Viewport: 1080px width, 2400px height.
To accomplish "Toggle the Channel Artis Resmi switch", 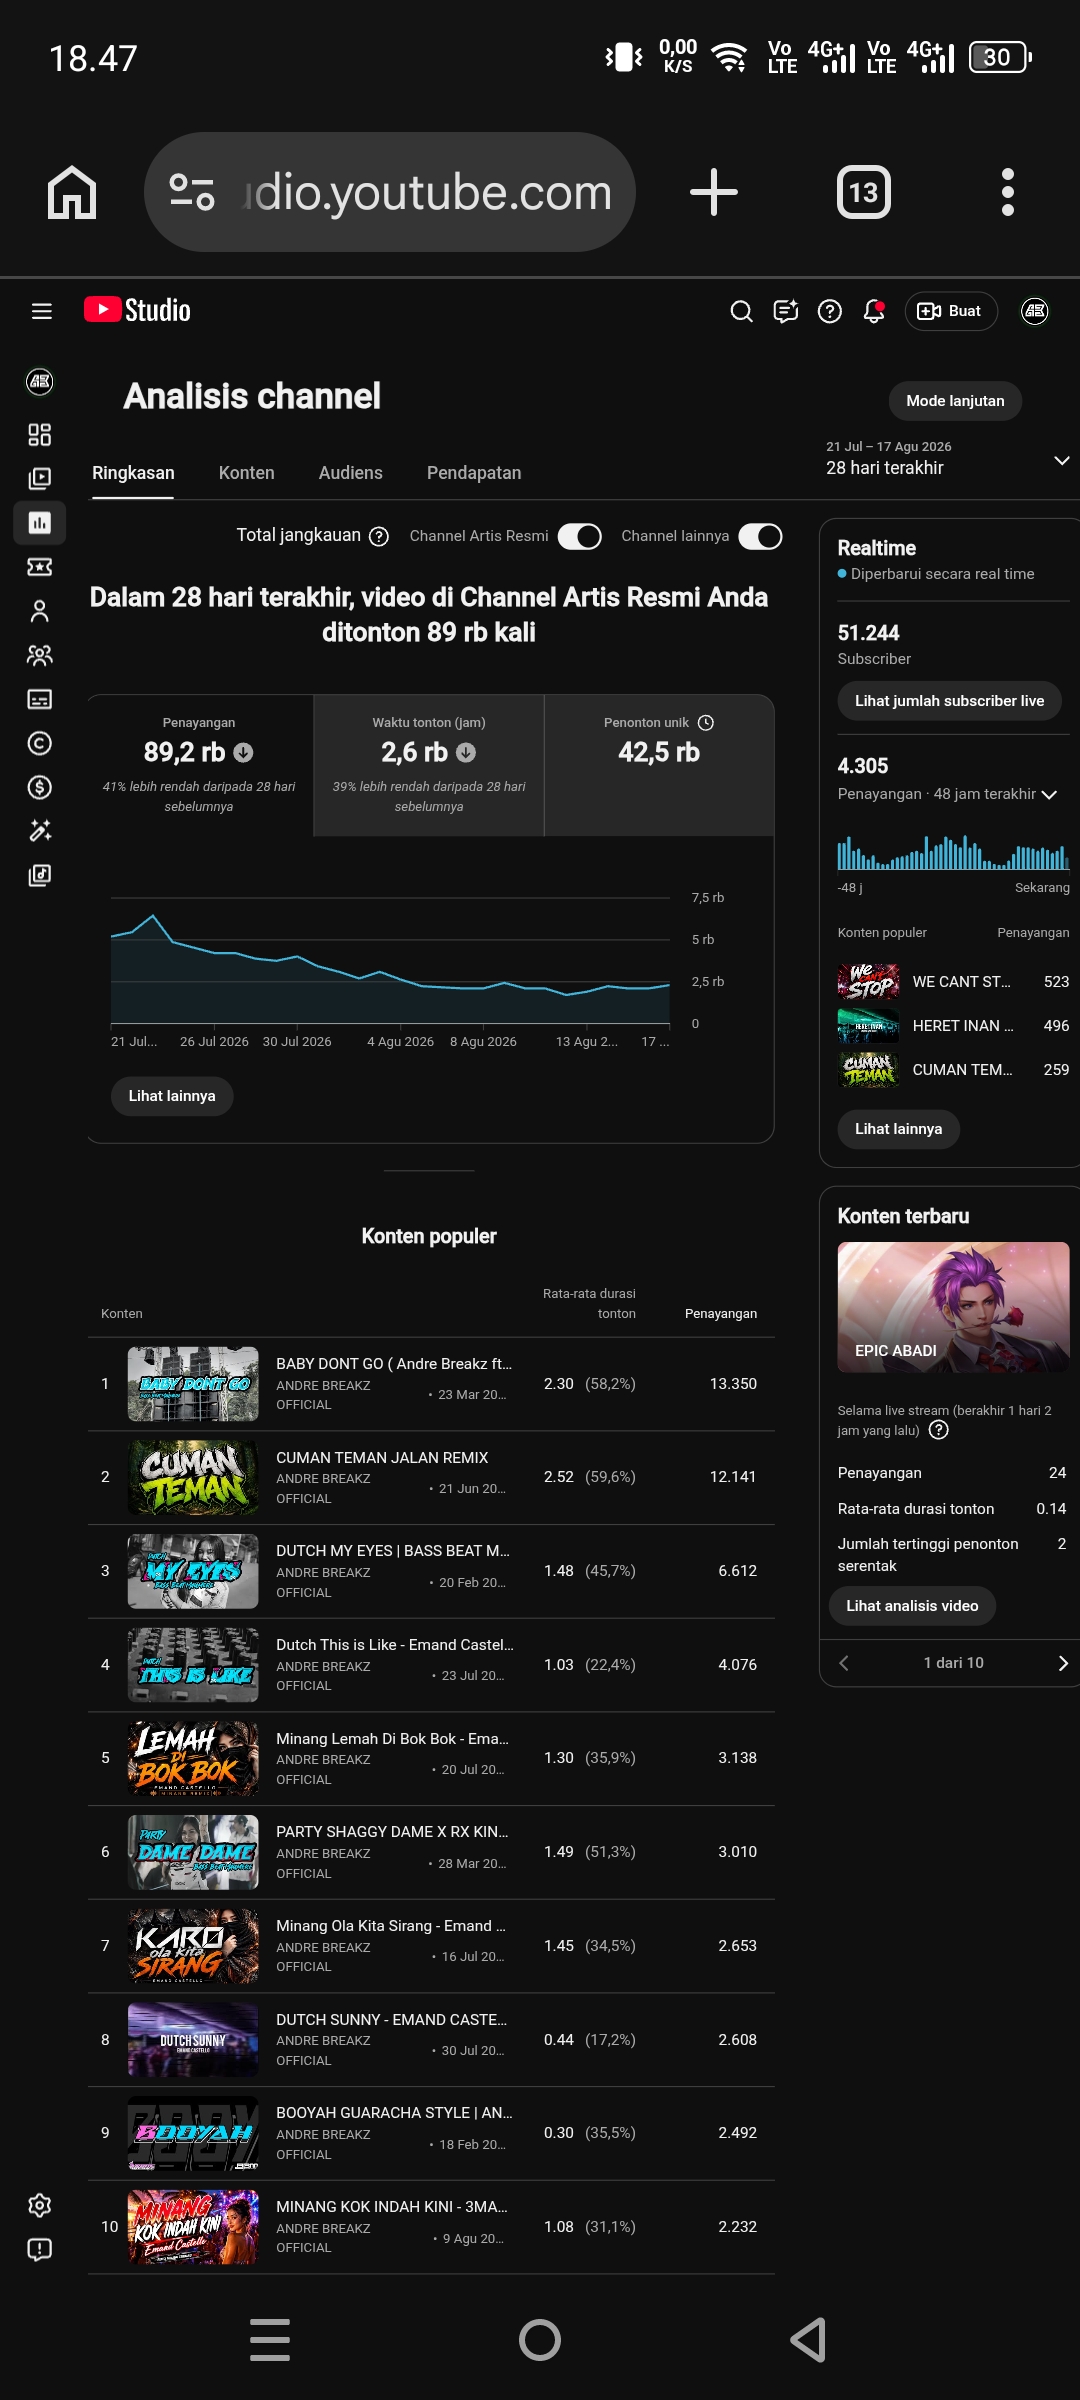I will click(579, 536).
